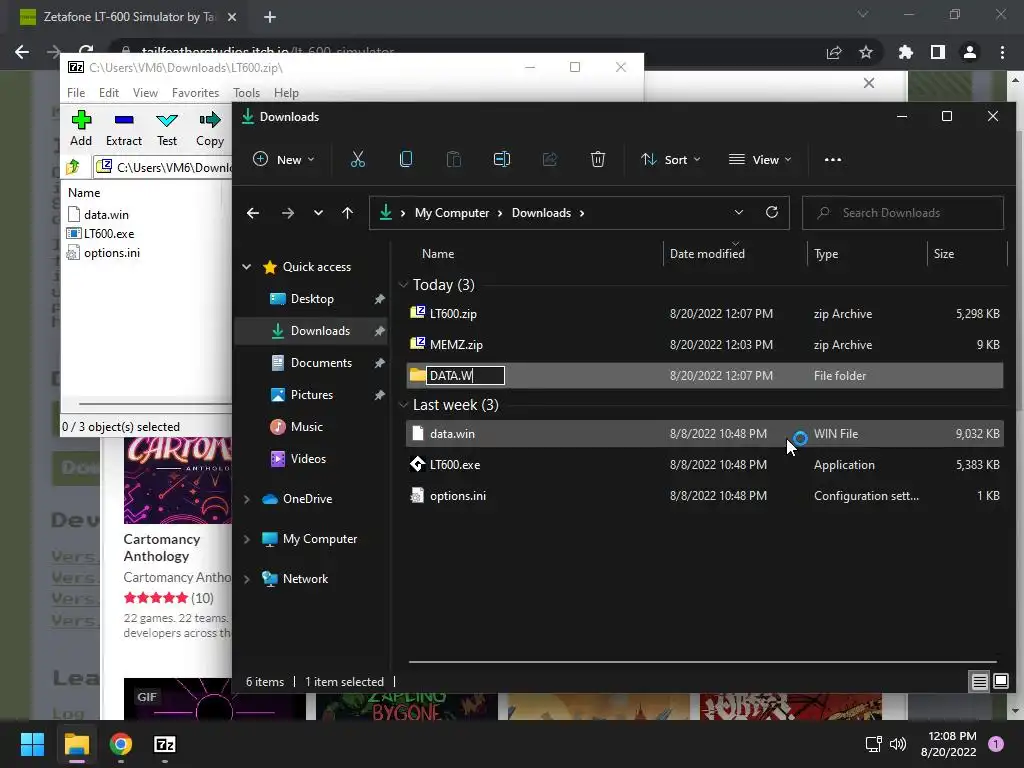Open address bar history dropdown

[739, 212]
